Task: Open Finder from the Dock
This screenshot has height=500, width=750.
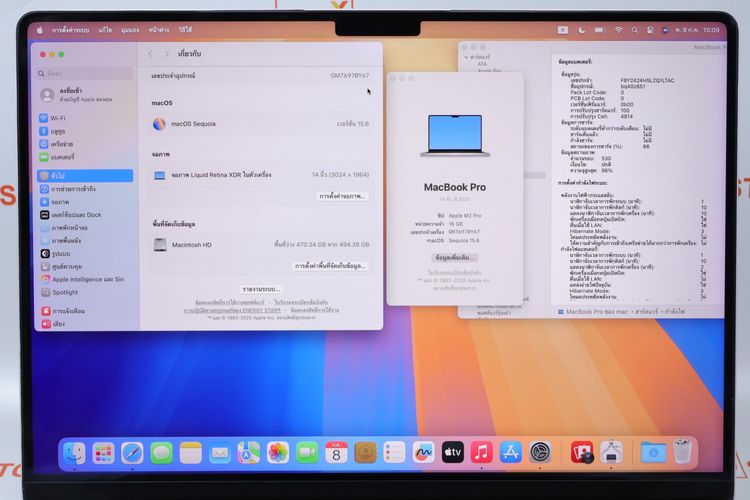Action: tap(75, 453)
